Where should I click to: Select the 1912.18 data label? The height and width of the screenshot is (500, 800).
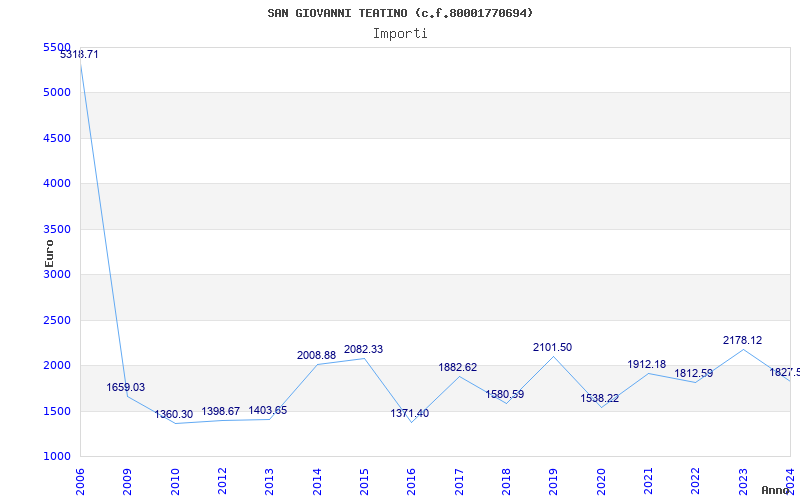tap(647, 364)
